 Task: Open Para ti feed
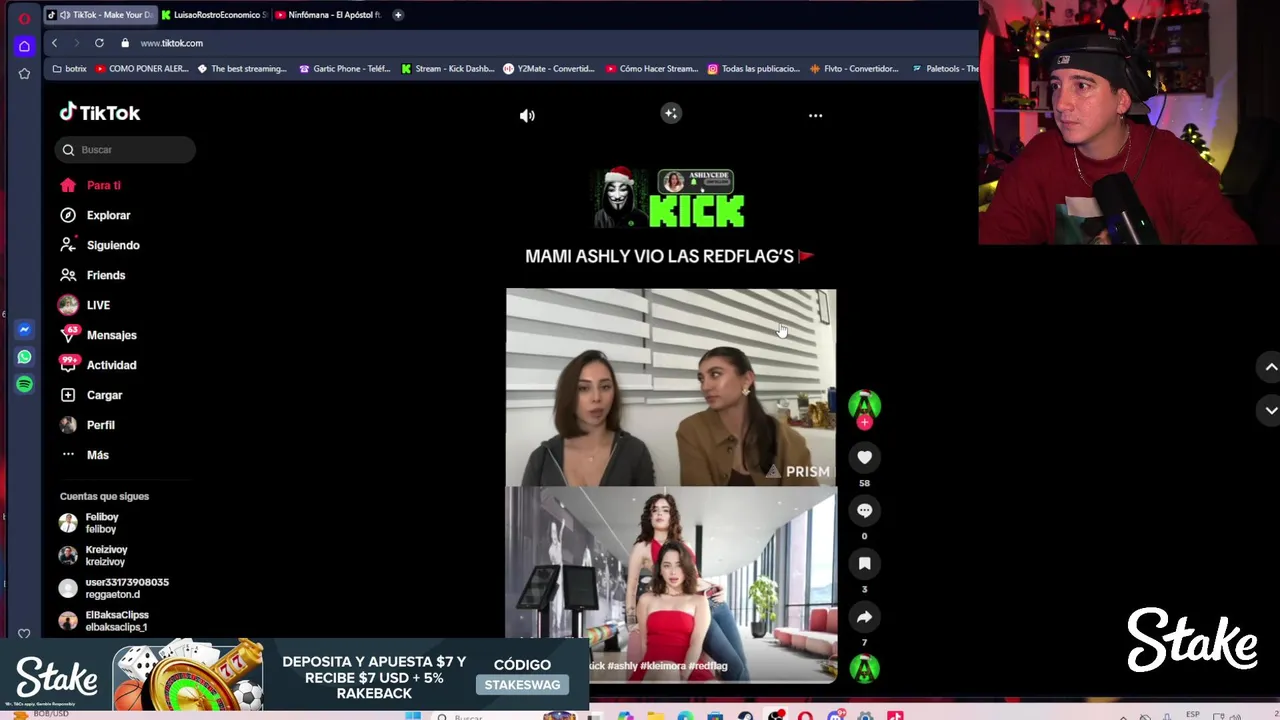(x=90, y=185)
